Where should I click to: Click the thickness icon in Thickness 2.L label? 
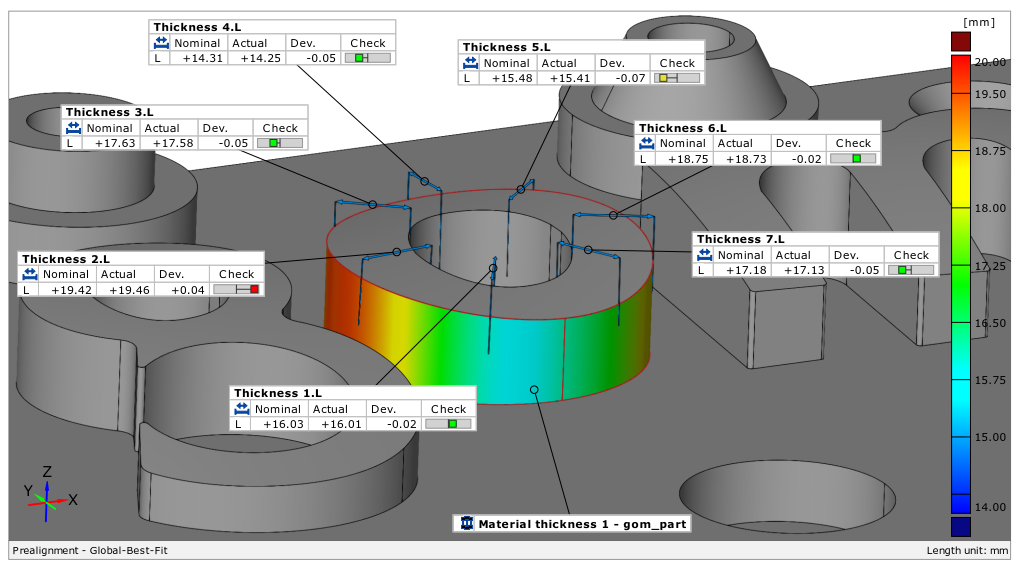(x=29, y=274)
